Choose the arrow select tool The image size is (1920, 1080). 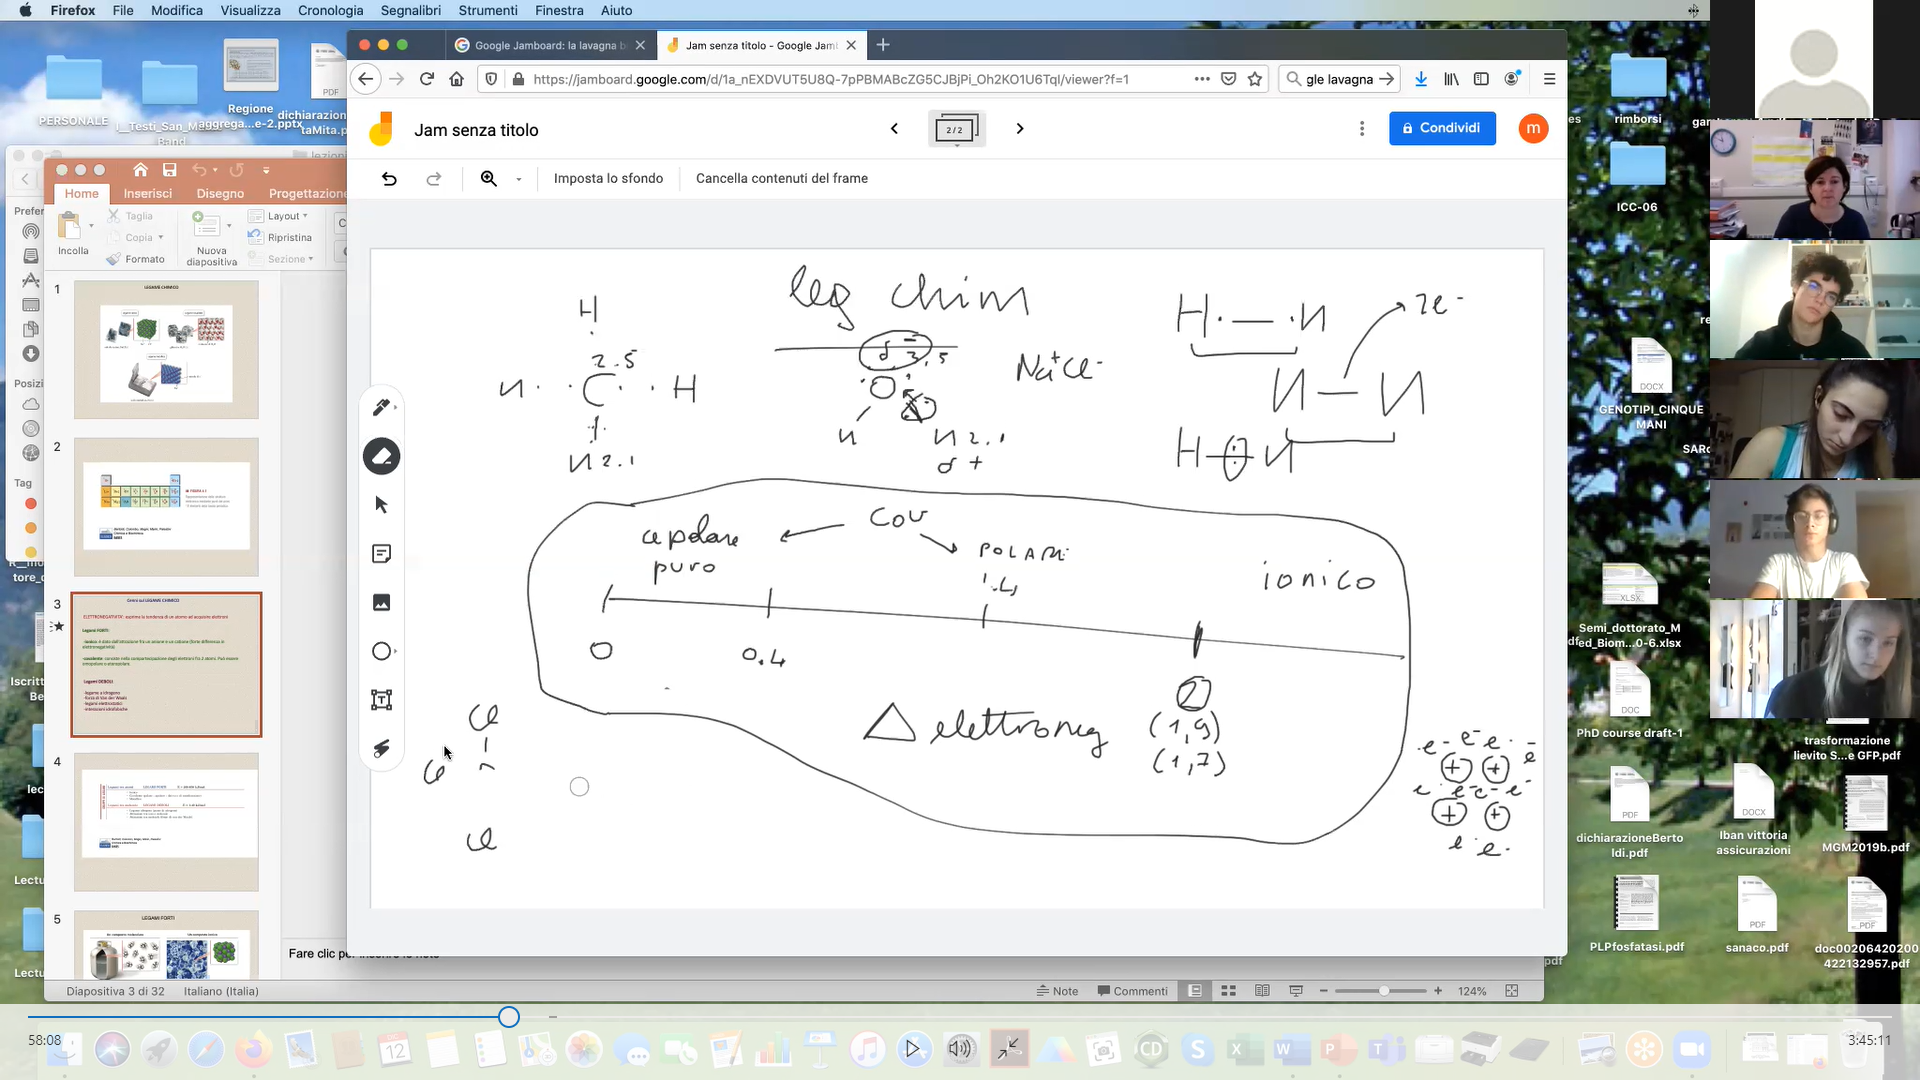pos(381,505)
